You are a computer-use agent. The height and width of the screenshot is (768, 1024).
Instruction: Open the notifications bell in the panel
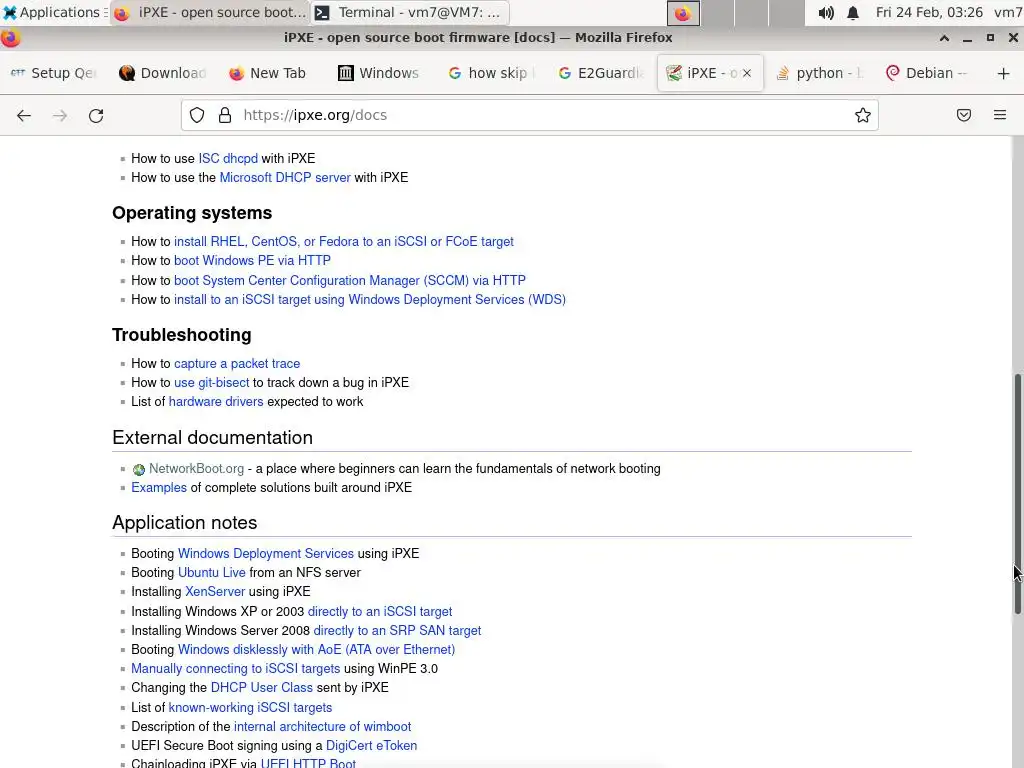[x=853, y=12]
